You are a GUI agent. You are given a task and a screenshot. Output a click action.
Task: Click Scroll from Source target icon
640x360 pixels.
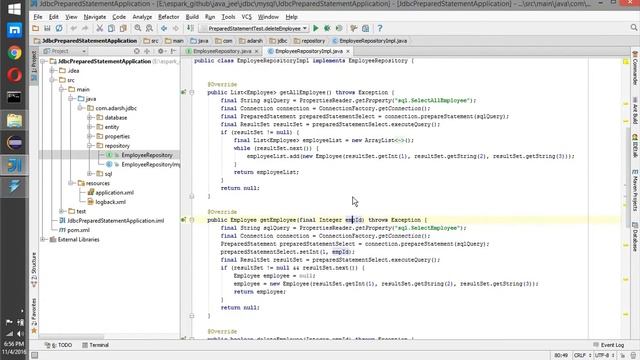tap(137, 51)
